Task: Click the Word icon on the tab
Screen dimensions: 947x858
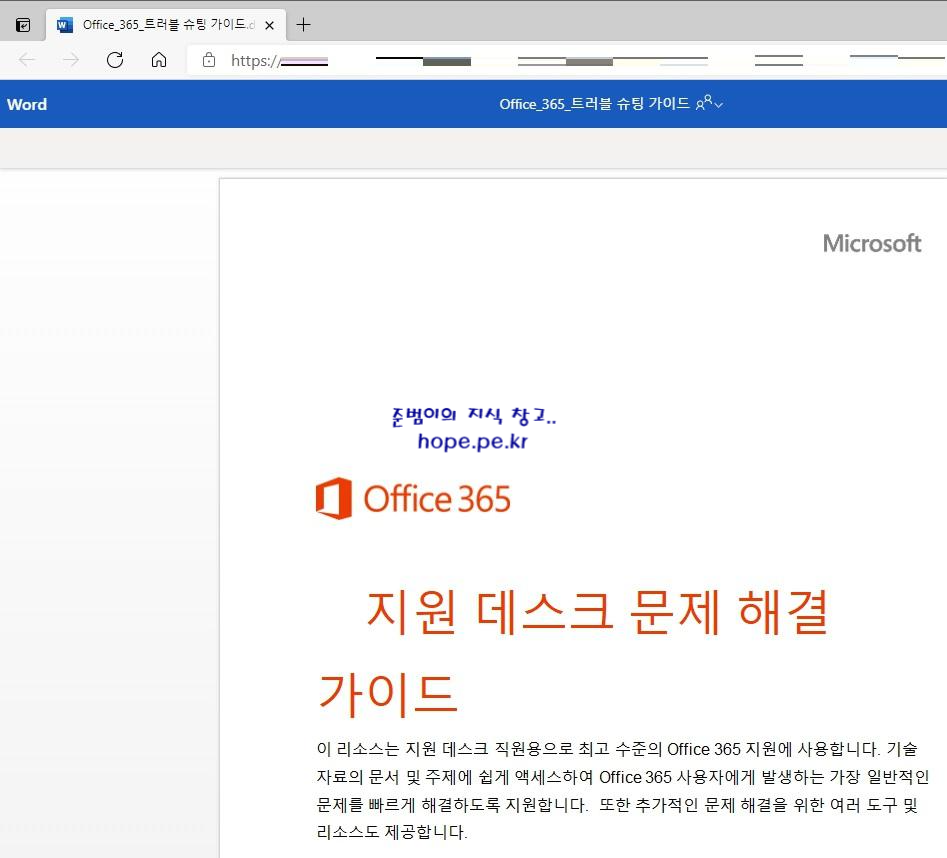Action: (x=64, y=25)
